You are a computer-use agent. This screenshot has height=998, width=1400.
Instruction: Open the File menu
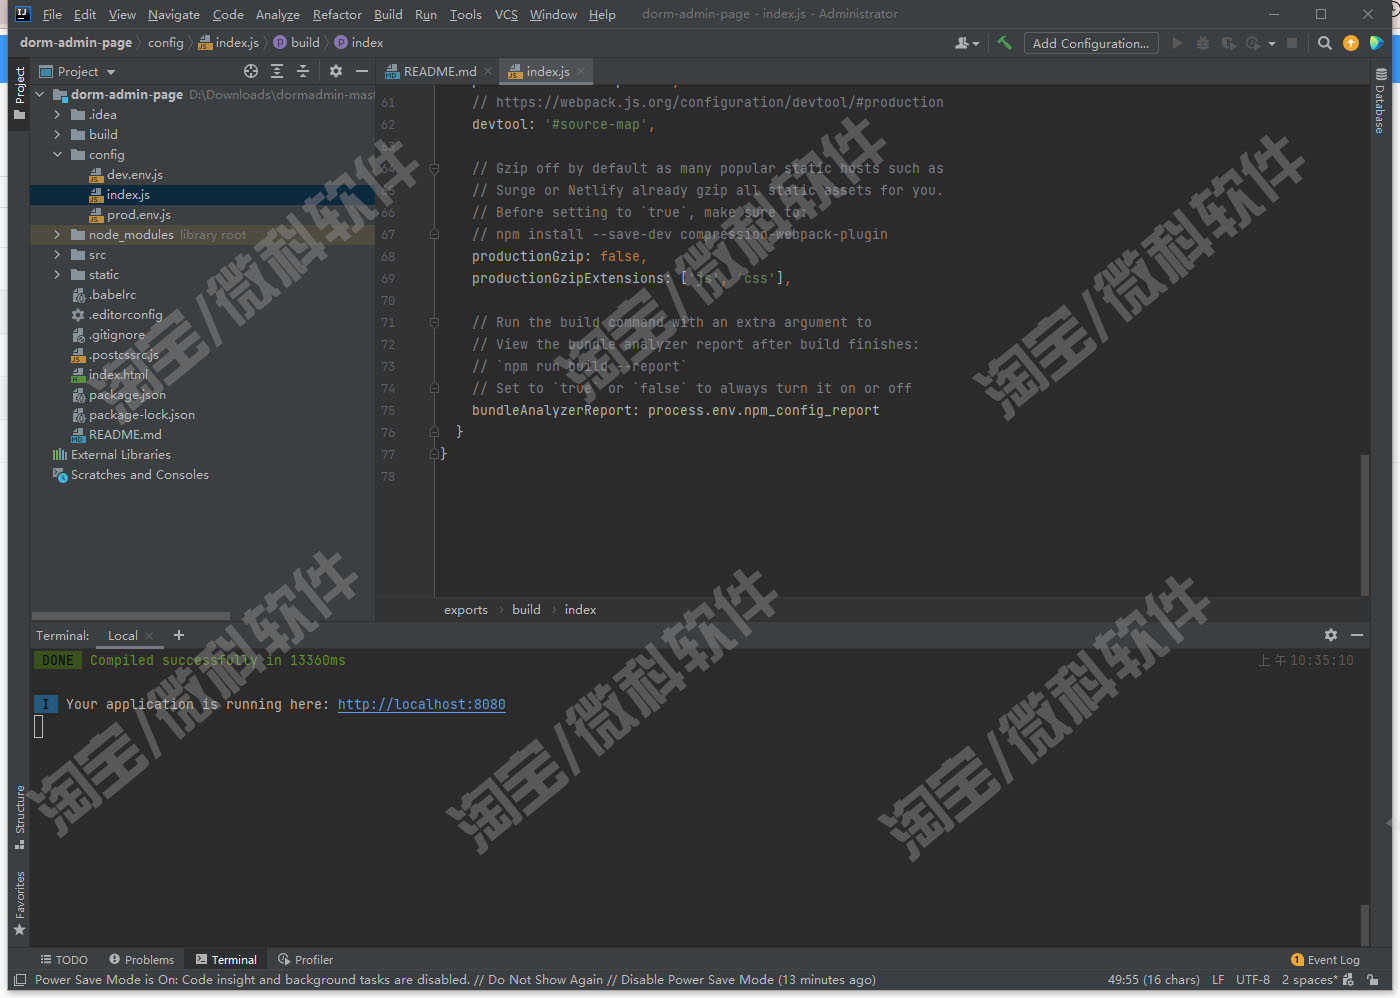pos(52,14)
